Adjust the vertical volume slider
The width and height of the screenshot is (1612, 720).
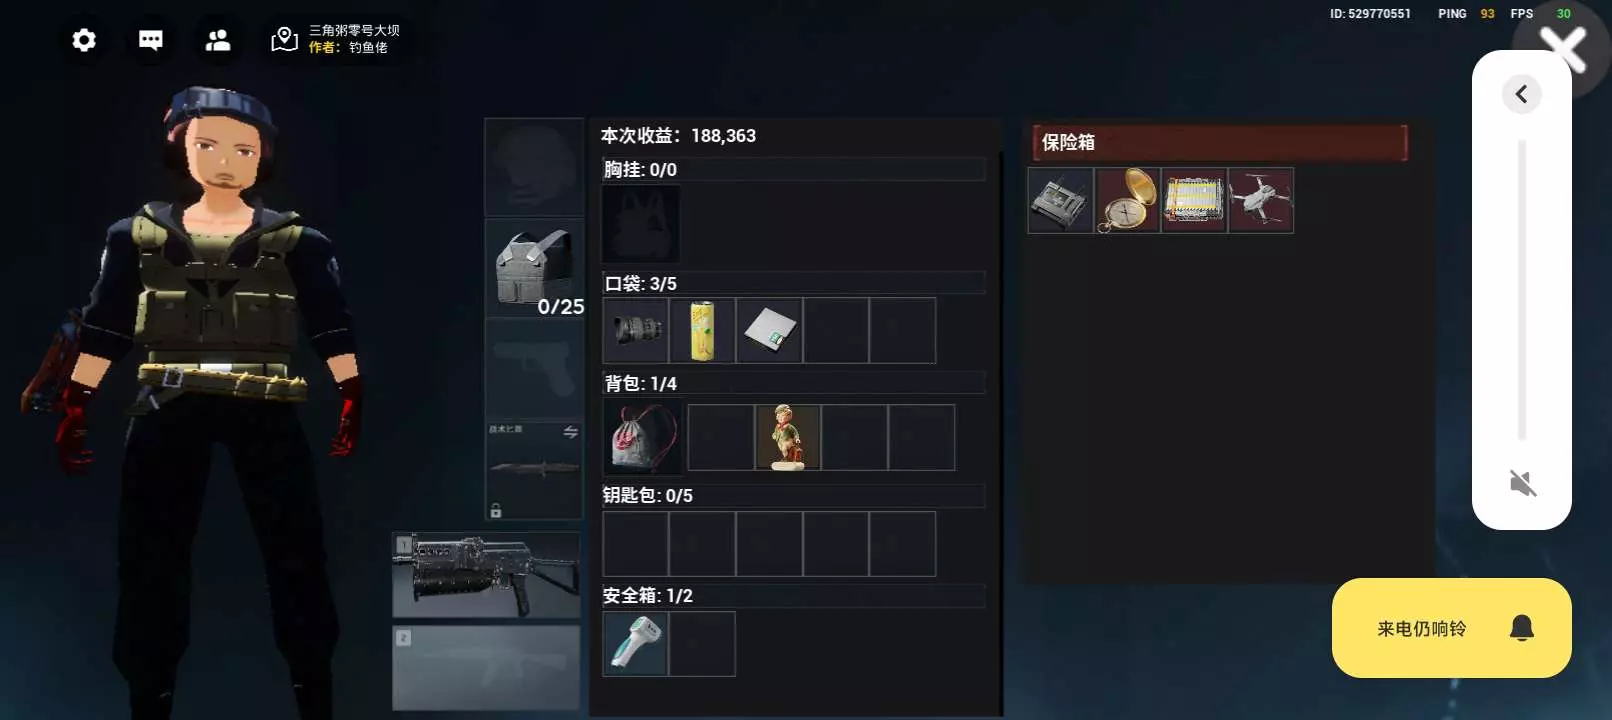point(1522,290)
